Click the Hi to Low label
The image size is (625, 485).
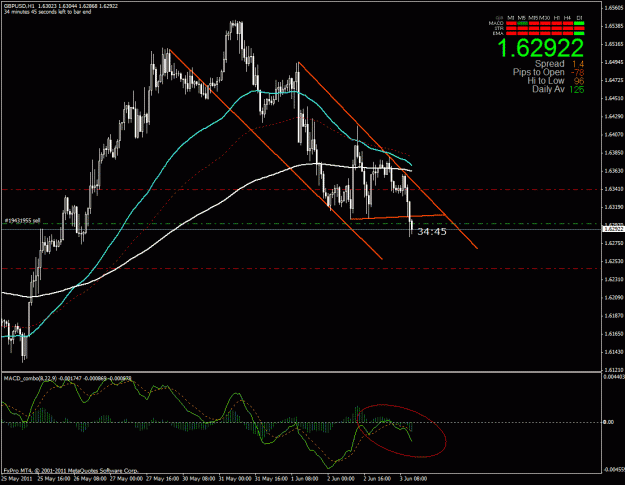pos(546,81)
